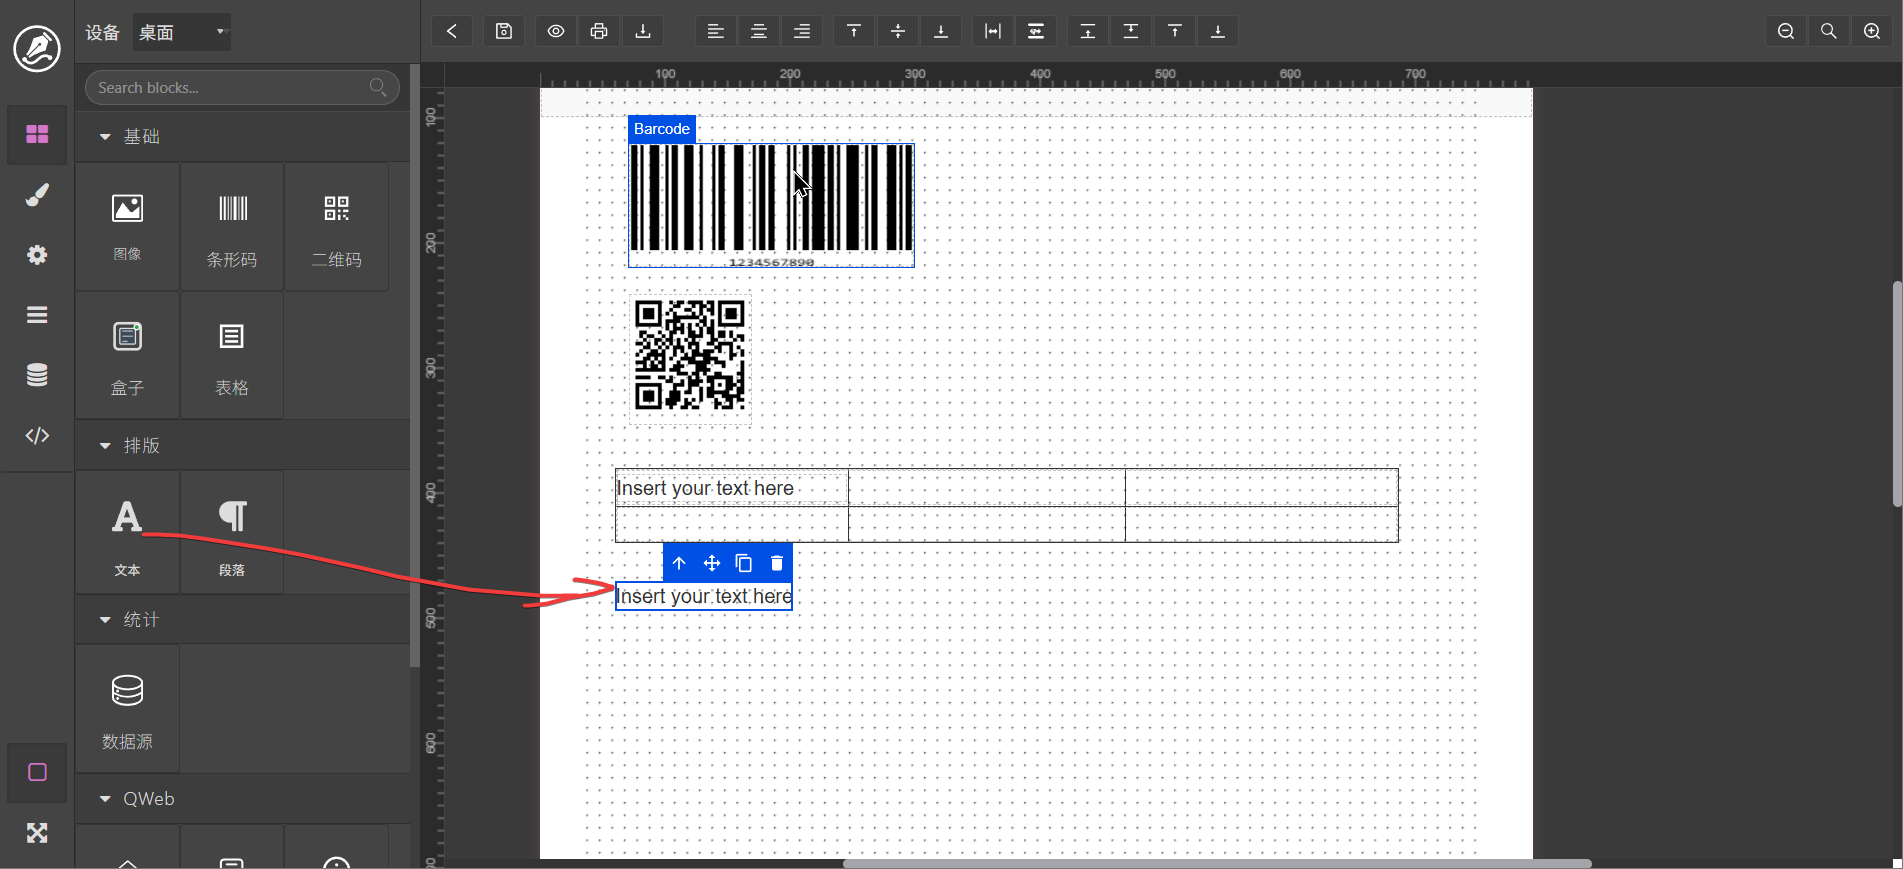Delete the selected text element

pyautogui.click(x=777, y=563)
